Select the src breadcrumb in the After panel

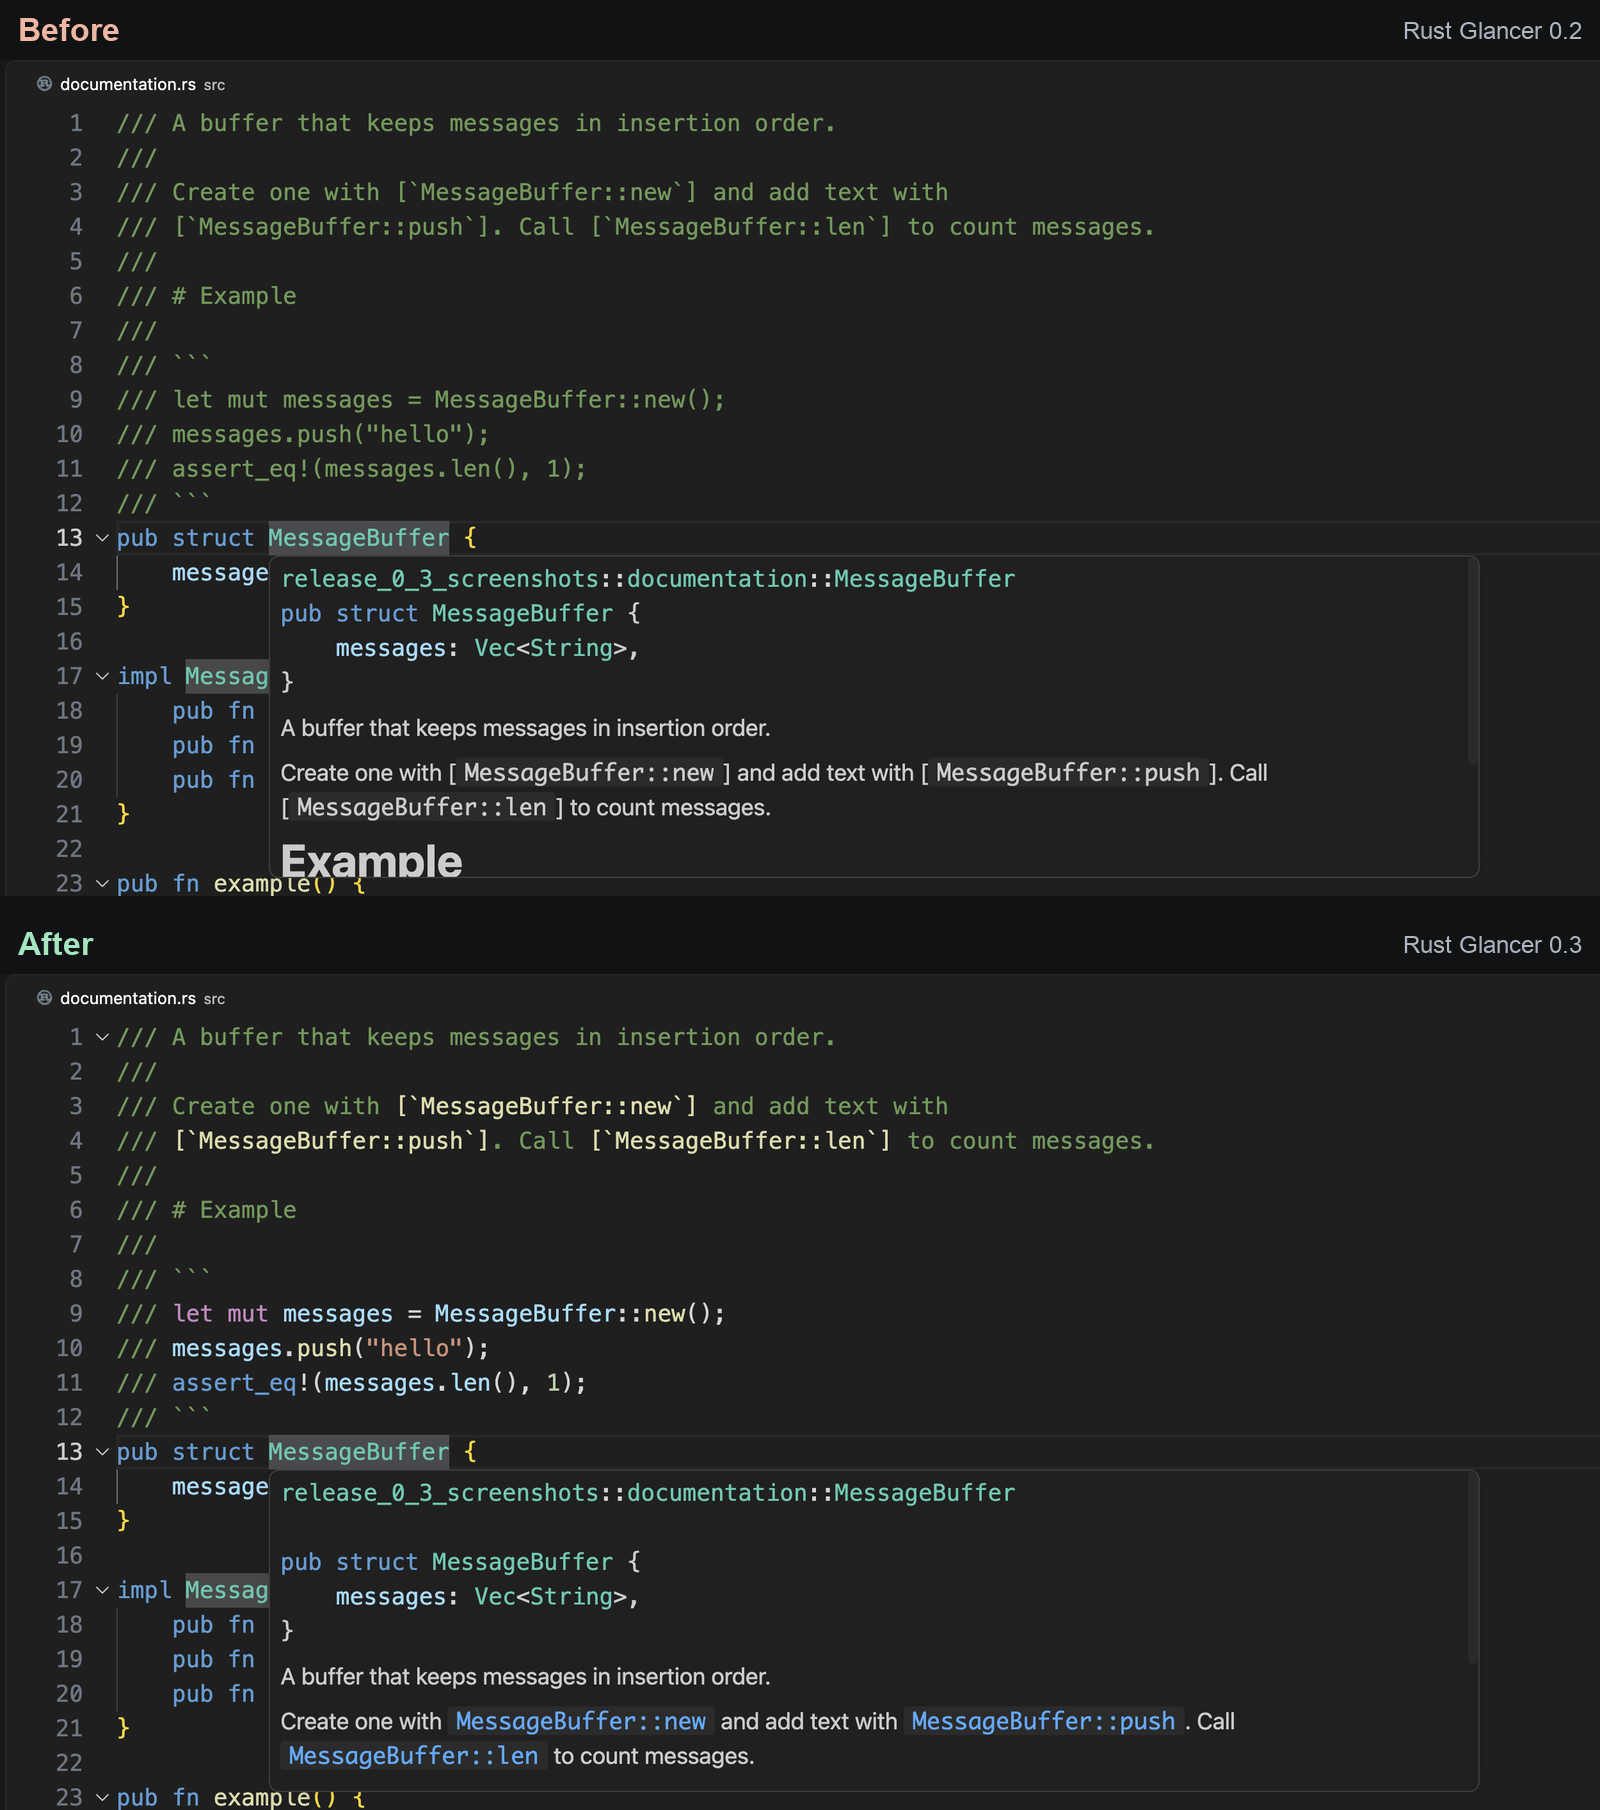click(214, 1000)
